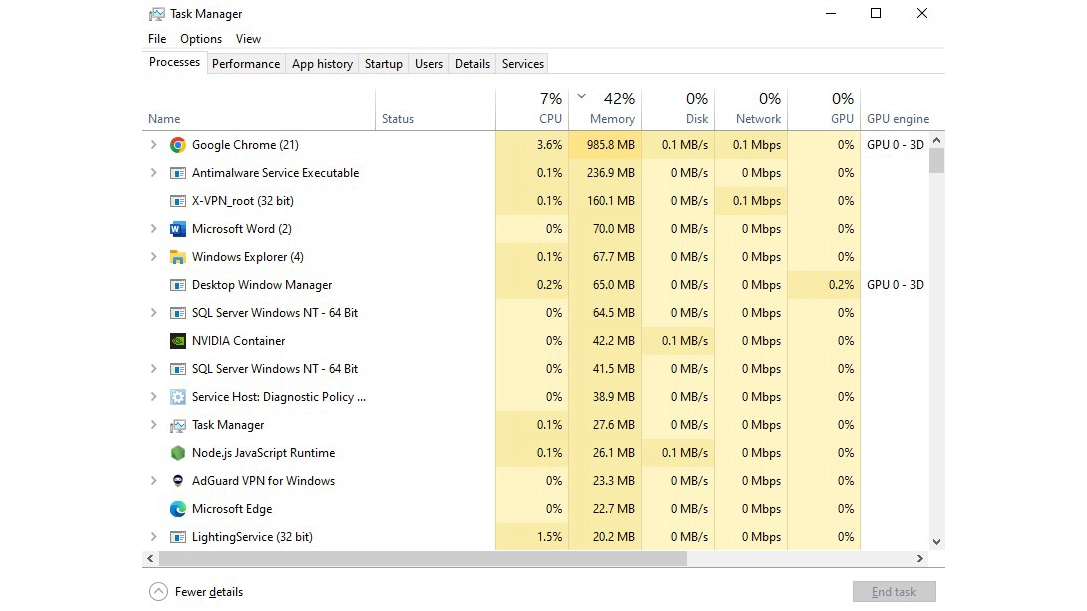Click the Microsoft Edge icon
This screenshot has width=1087, height=611.
tap(177, 509)
